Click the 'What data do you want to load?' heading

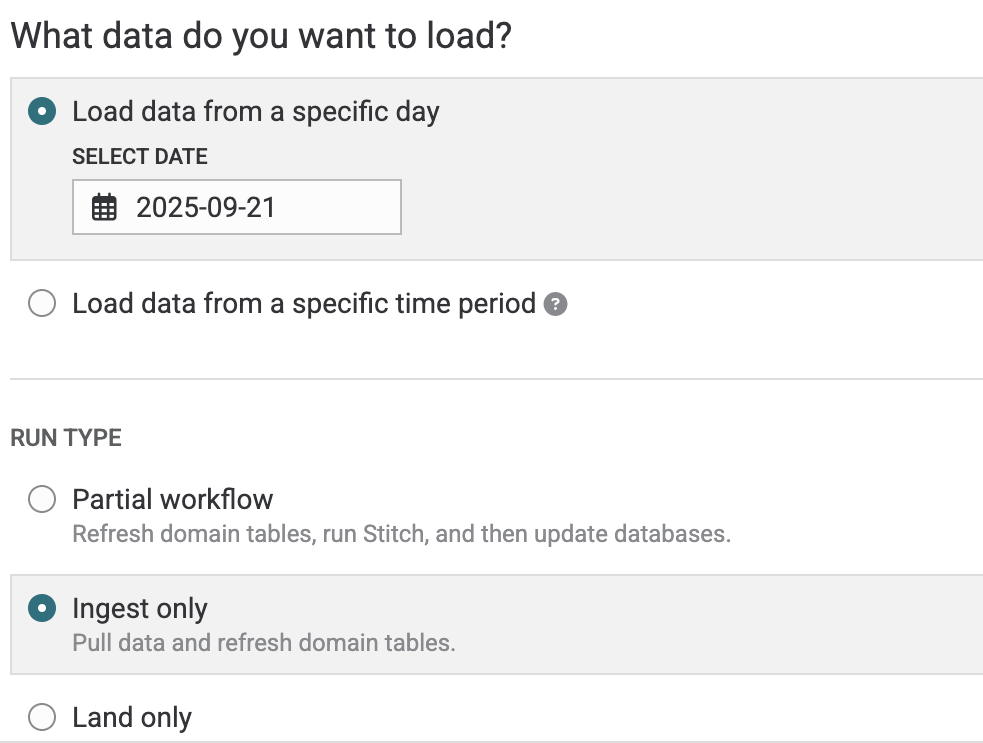tap(261, 37)
